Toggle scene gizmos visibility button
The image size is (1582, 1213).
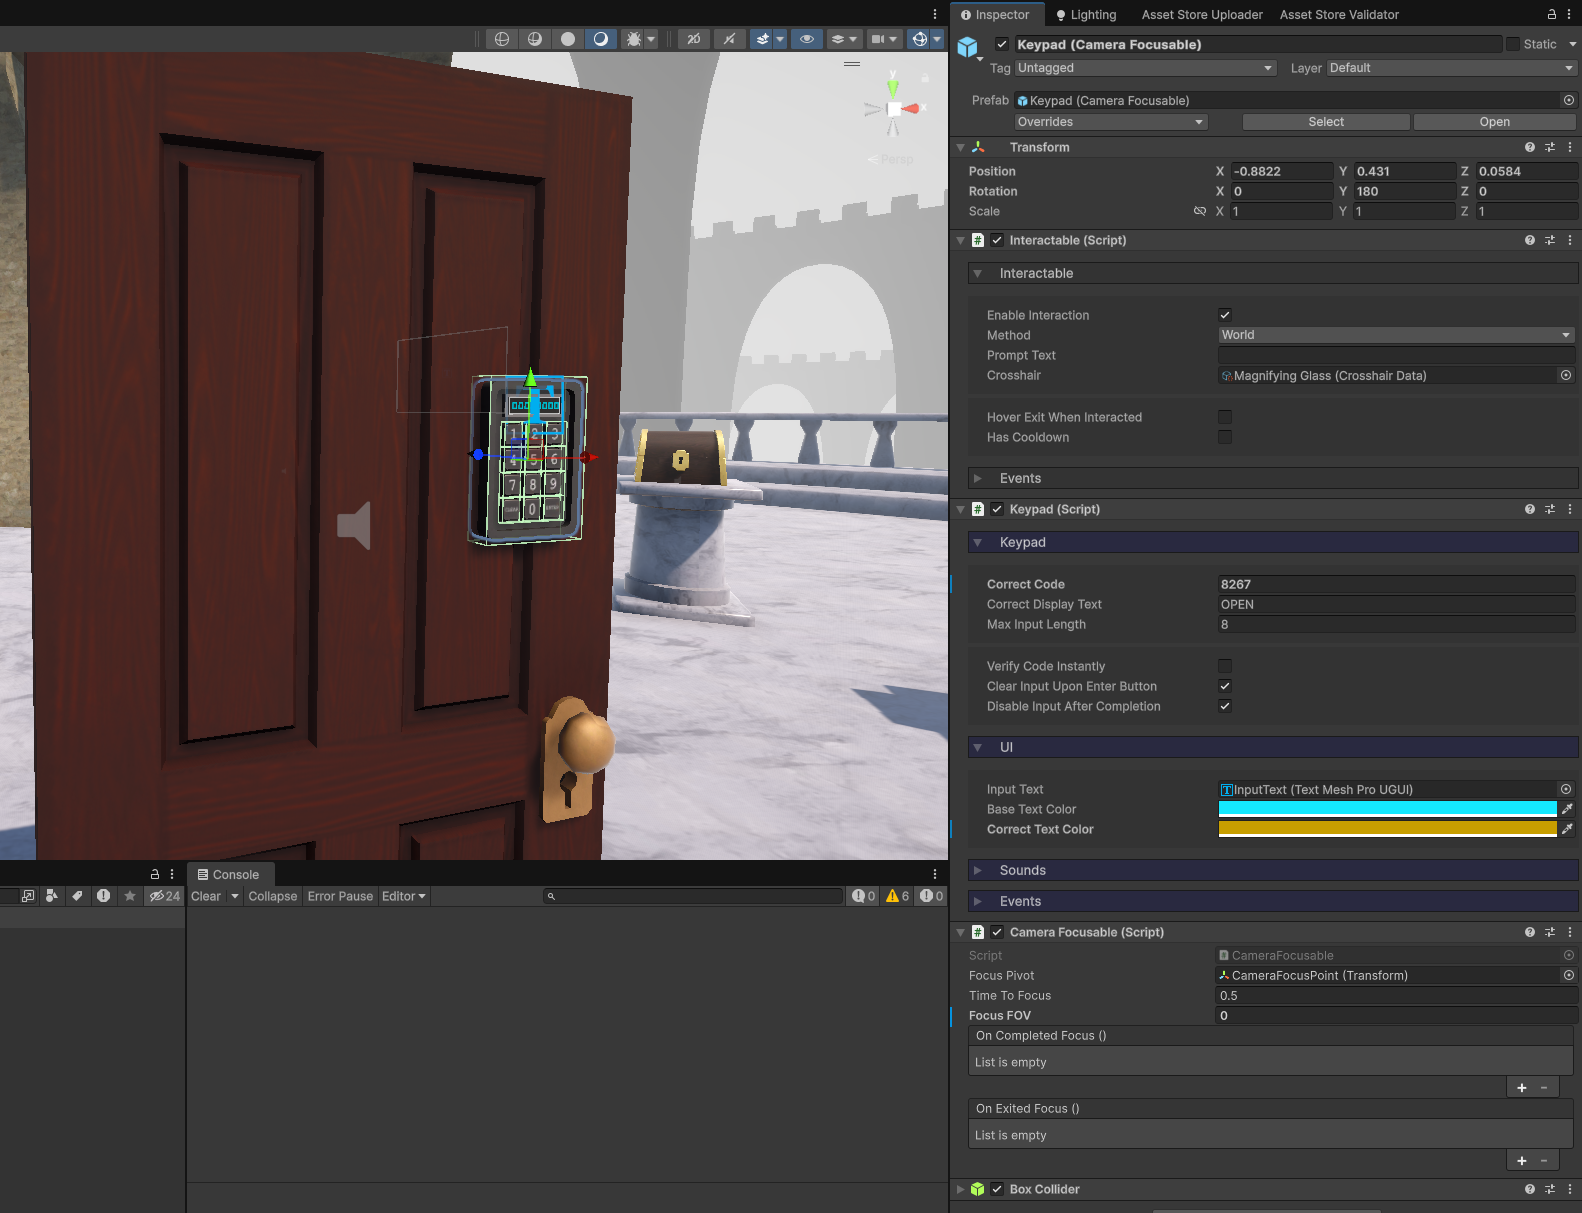(920, 39)
